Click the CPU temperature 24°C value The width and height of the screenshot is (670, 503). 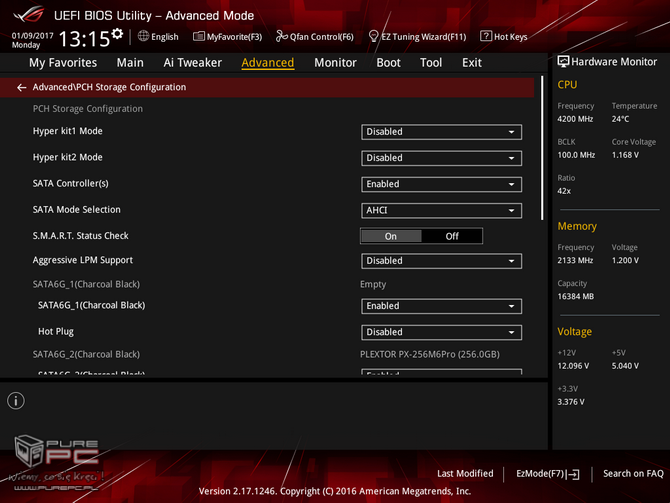620,119
